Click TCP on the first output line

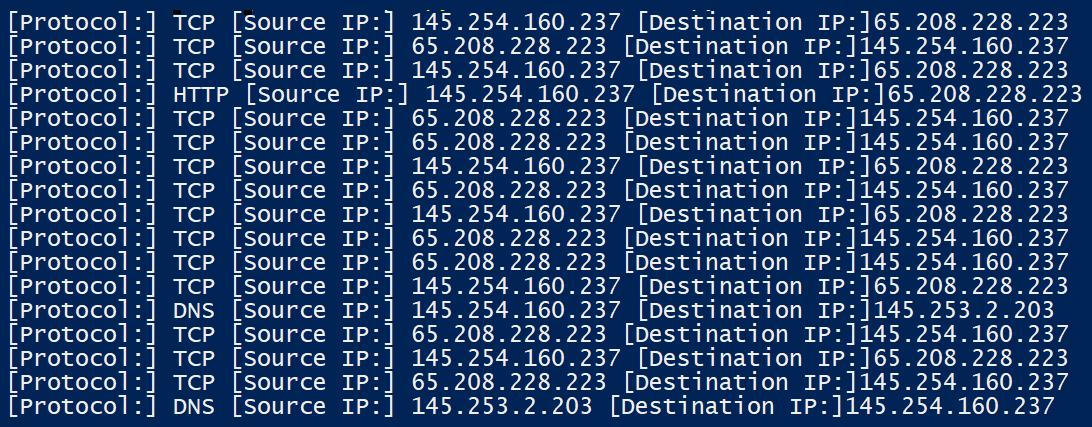click(194, 23)
